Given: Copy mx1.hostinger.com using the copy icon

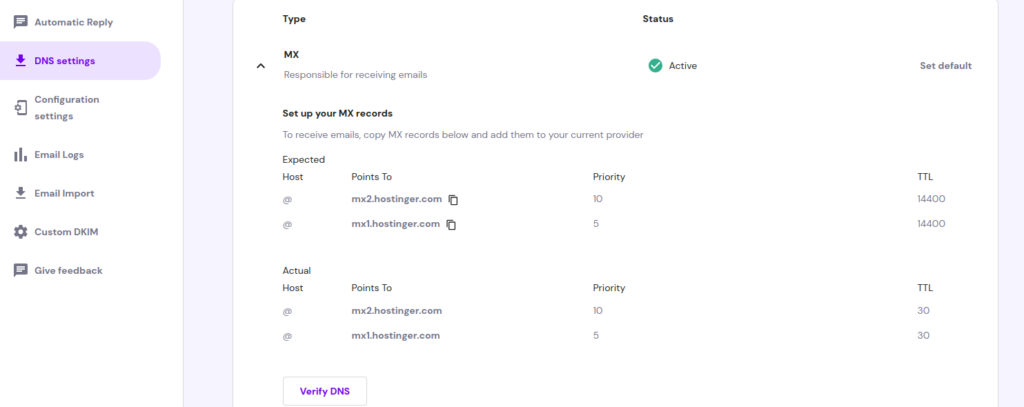Looking at the screenshot, I should pos(451,225).
